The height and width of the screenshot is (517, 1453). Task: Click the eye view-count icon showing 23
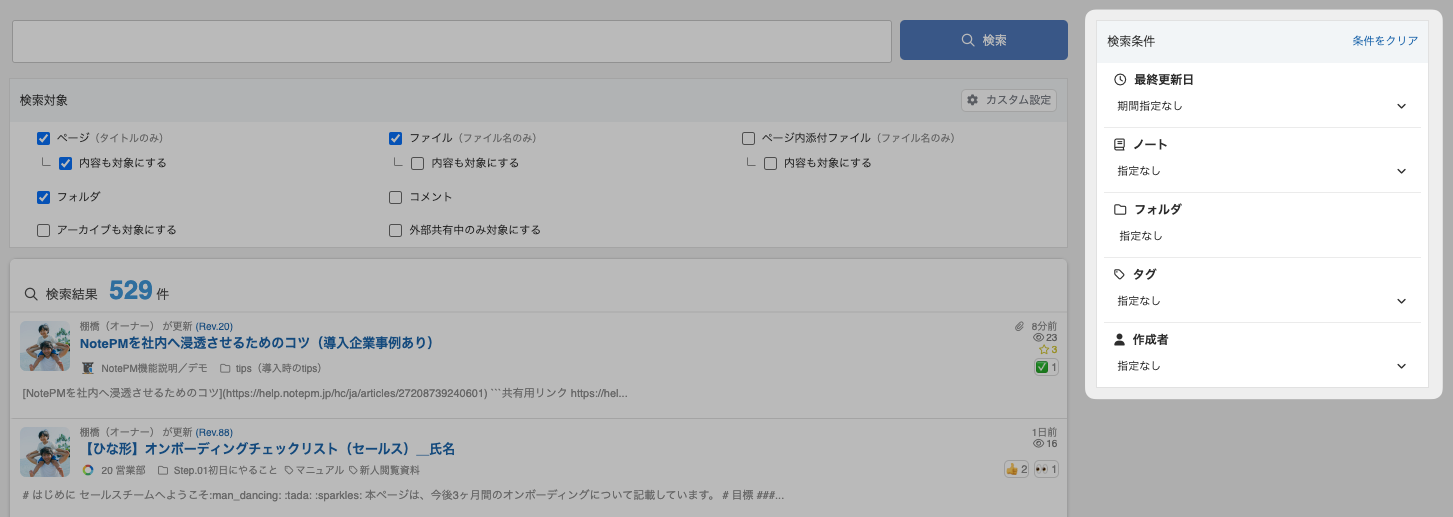[1038, 338]
